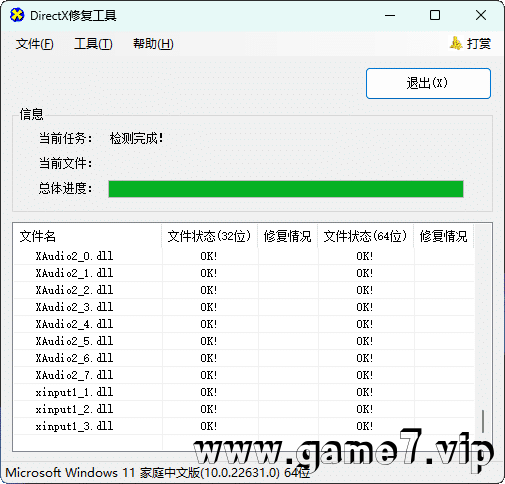505x484 pixels.
Task: Click 64-bit OK! status of XAudio2_7.dll
Action: pos(365,375)
